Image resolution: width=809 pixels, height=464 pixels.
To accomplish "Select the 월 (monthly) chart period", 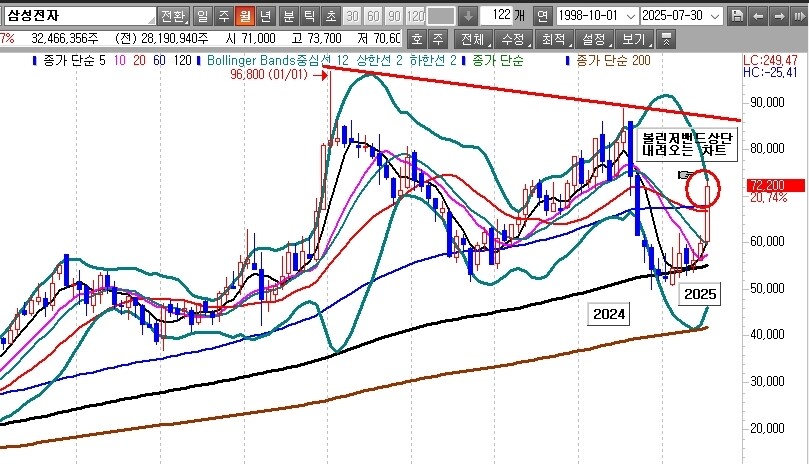I will (245, 16).
